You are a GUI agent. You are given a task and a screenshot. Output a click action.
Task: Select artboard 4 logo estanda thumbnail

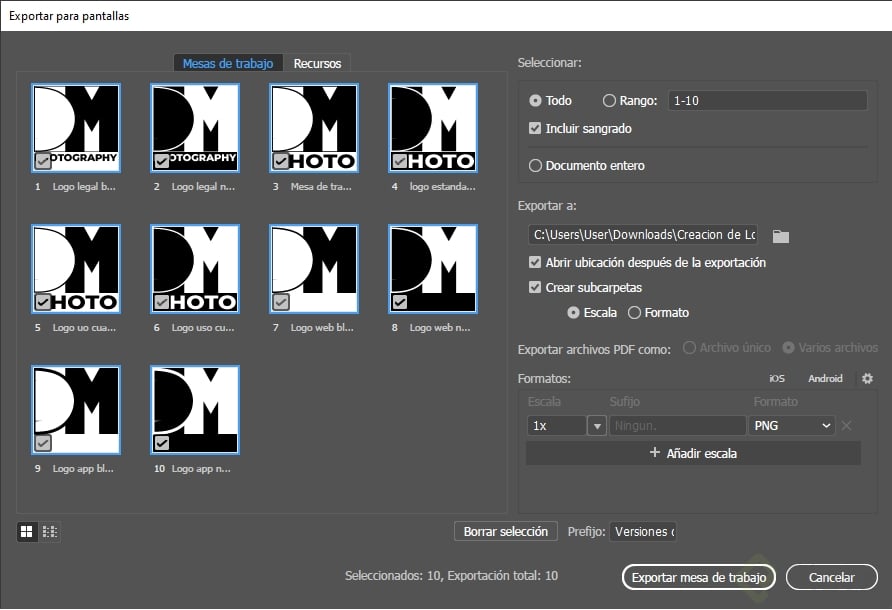[433, 128]
